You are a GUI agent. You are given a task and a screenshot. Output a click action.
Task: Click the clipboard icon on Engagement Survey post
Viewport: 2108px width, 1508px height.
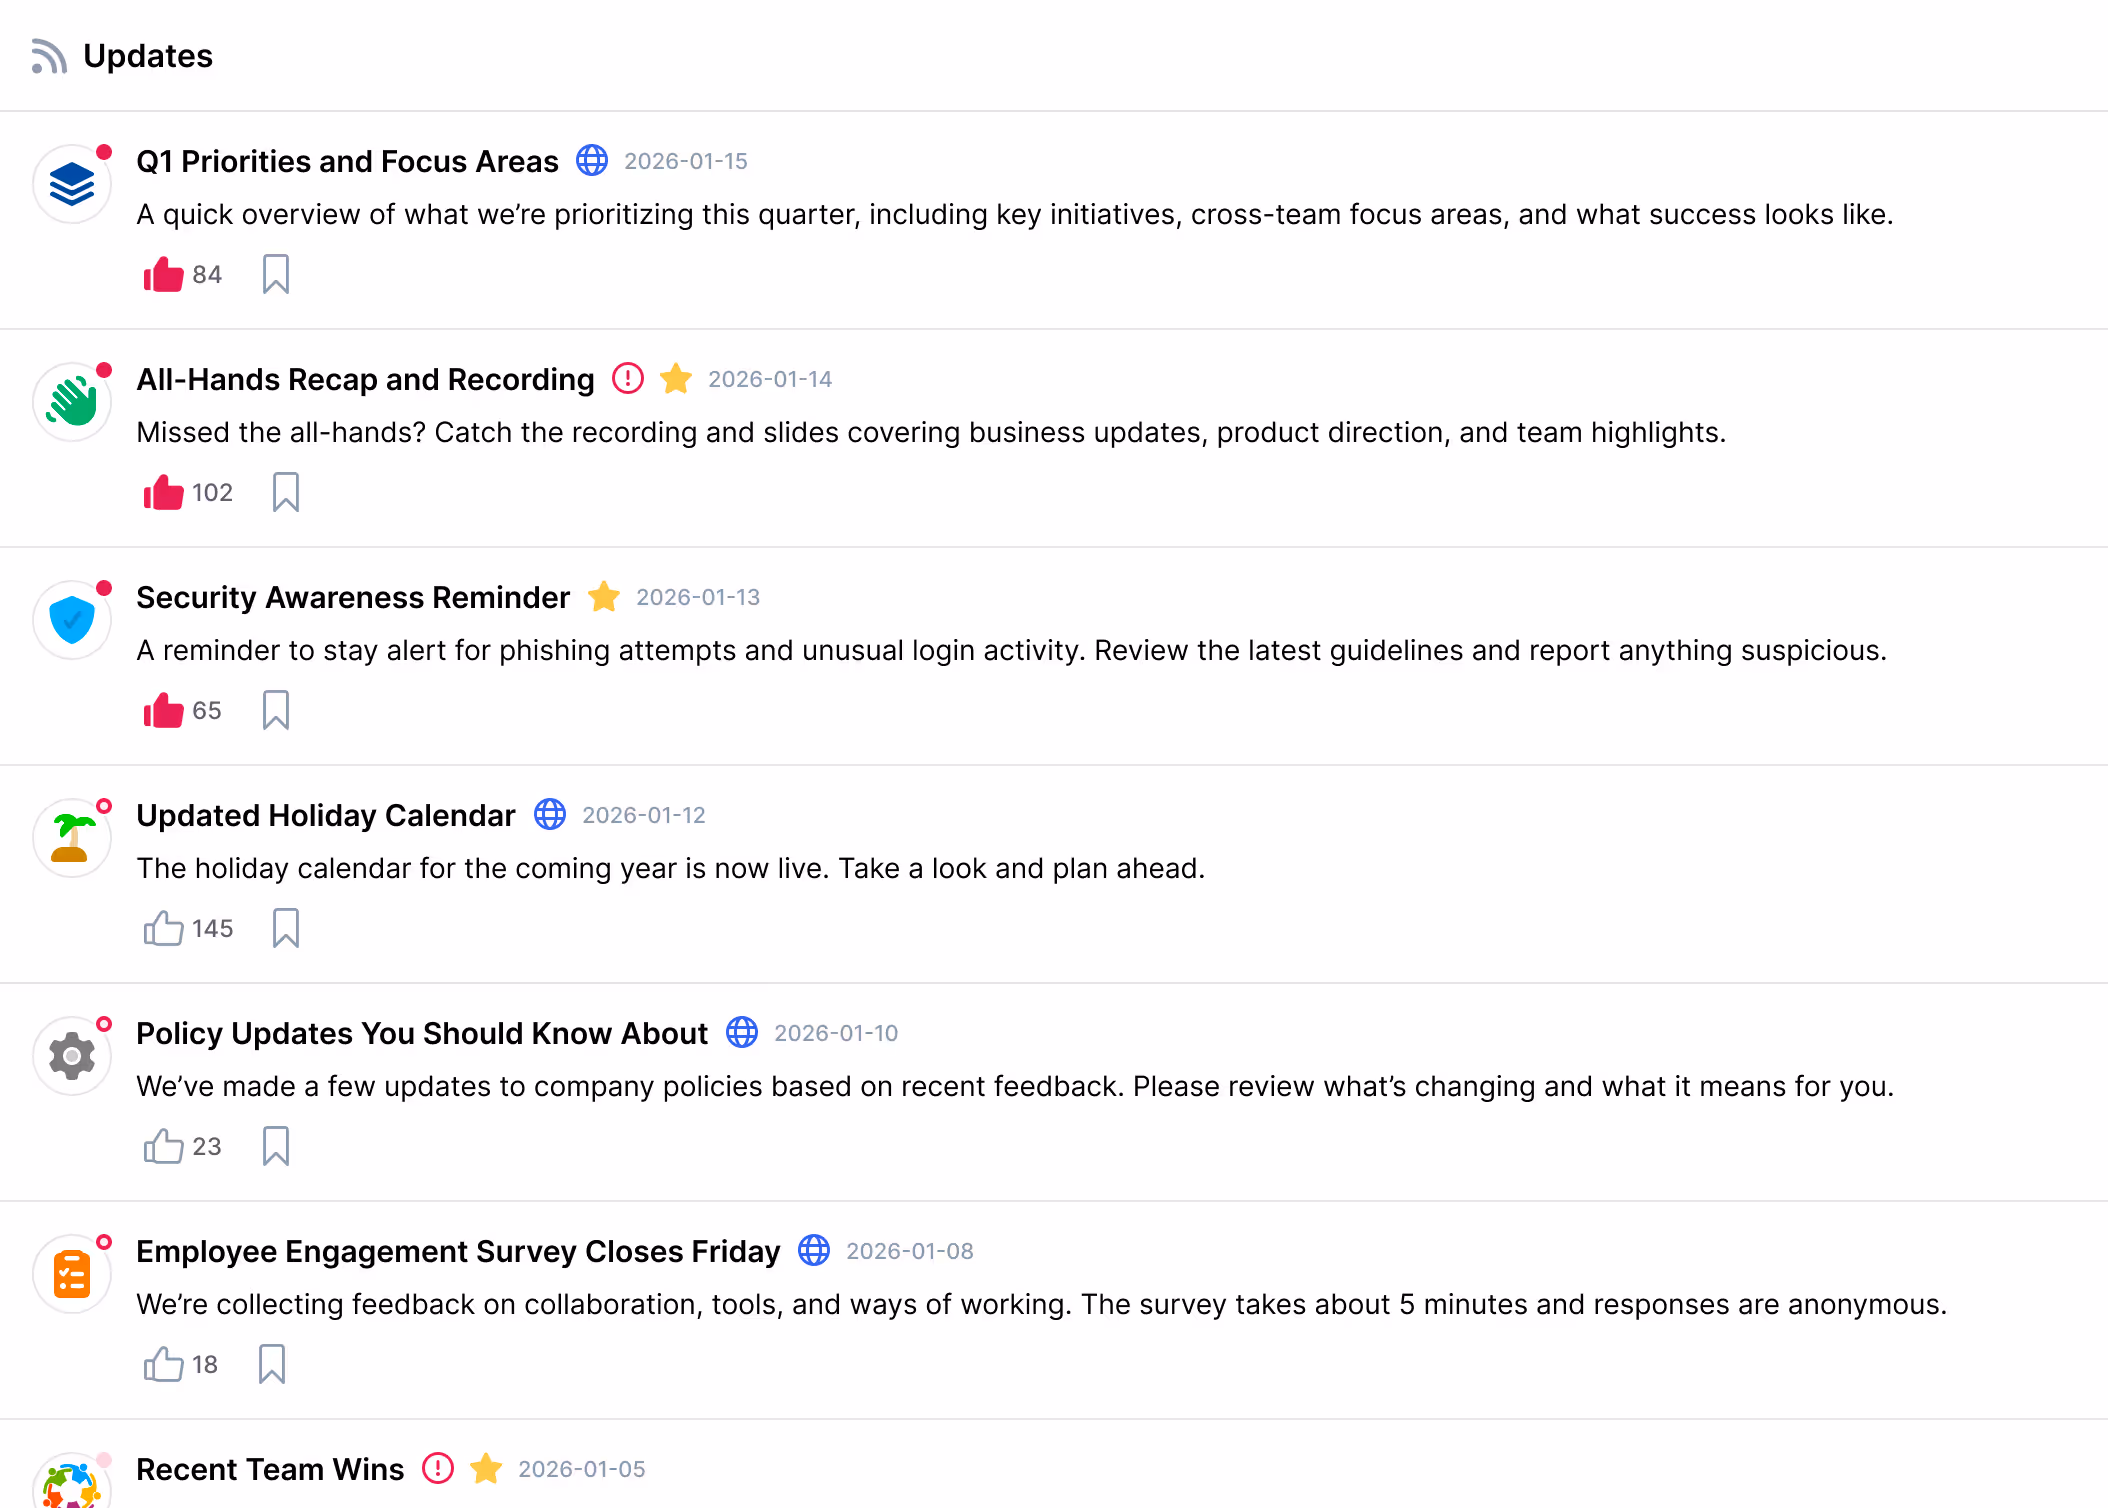[71, 1273]
